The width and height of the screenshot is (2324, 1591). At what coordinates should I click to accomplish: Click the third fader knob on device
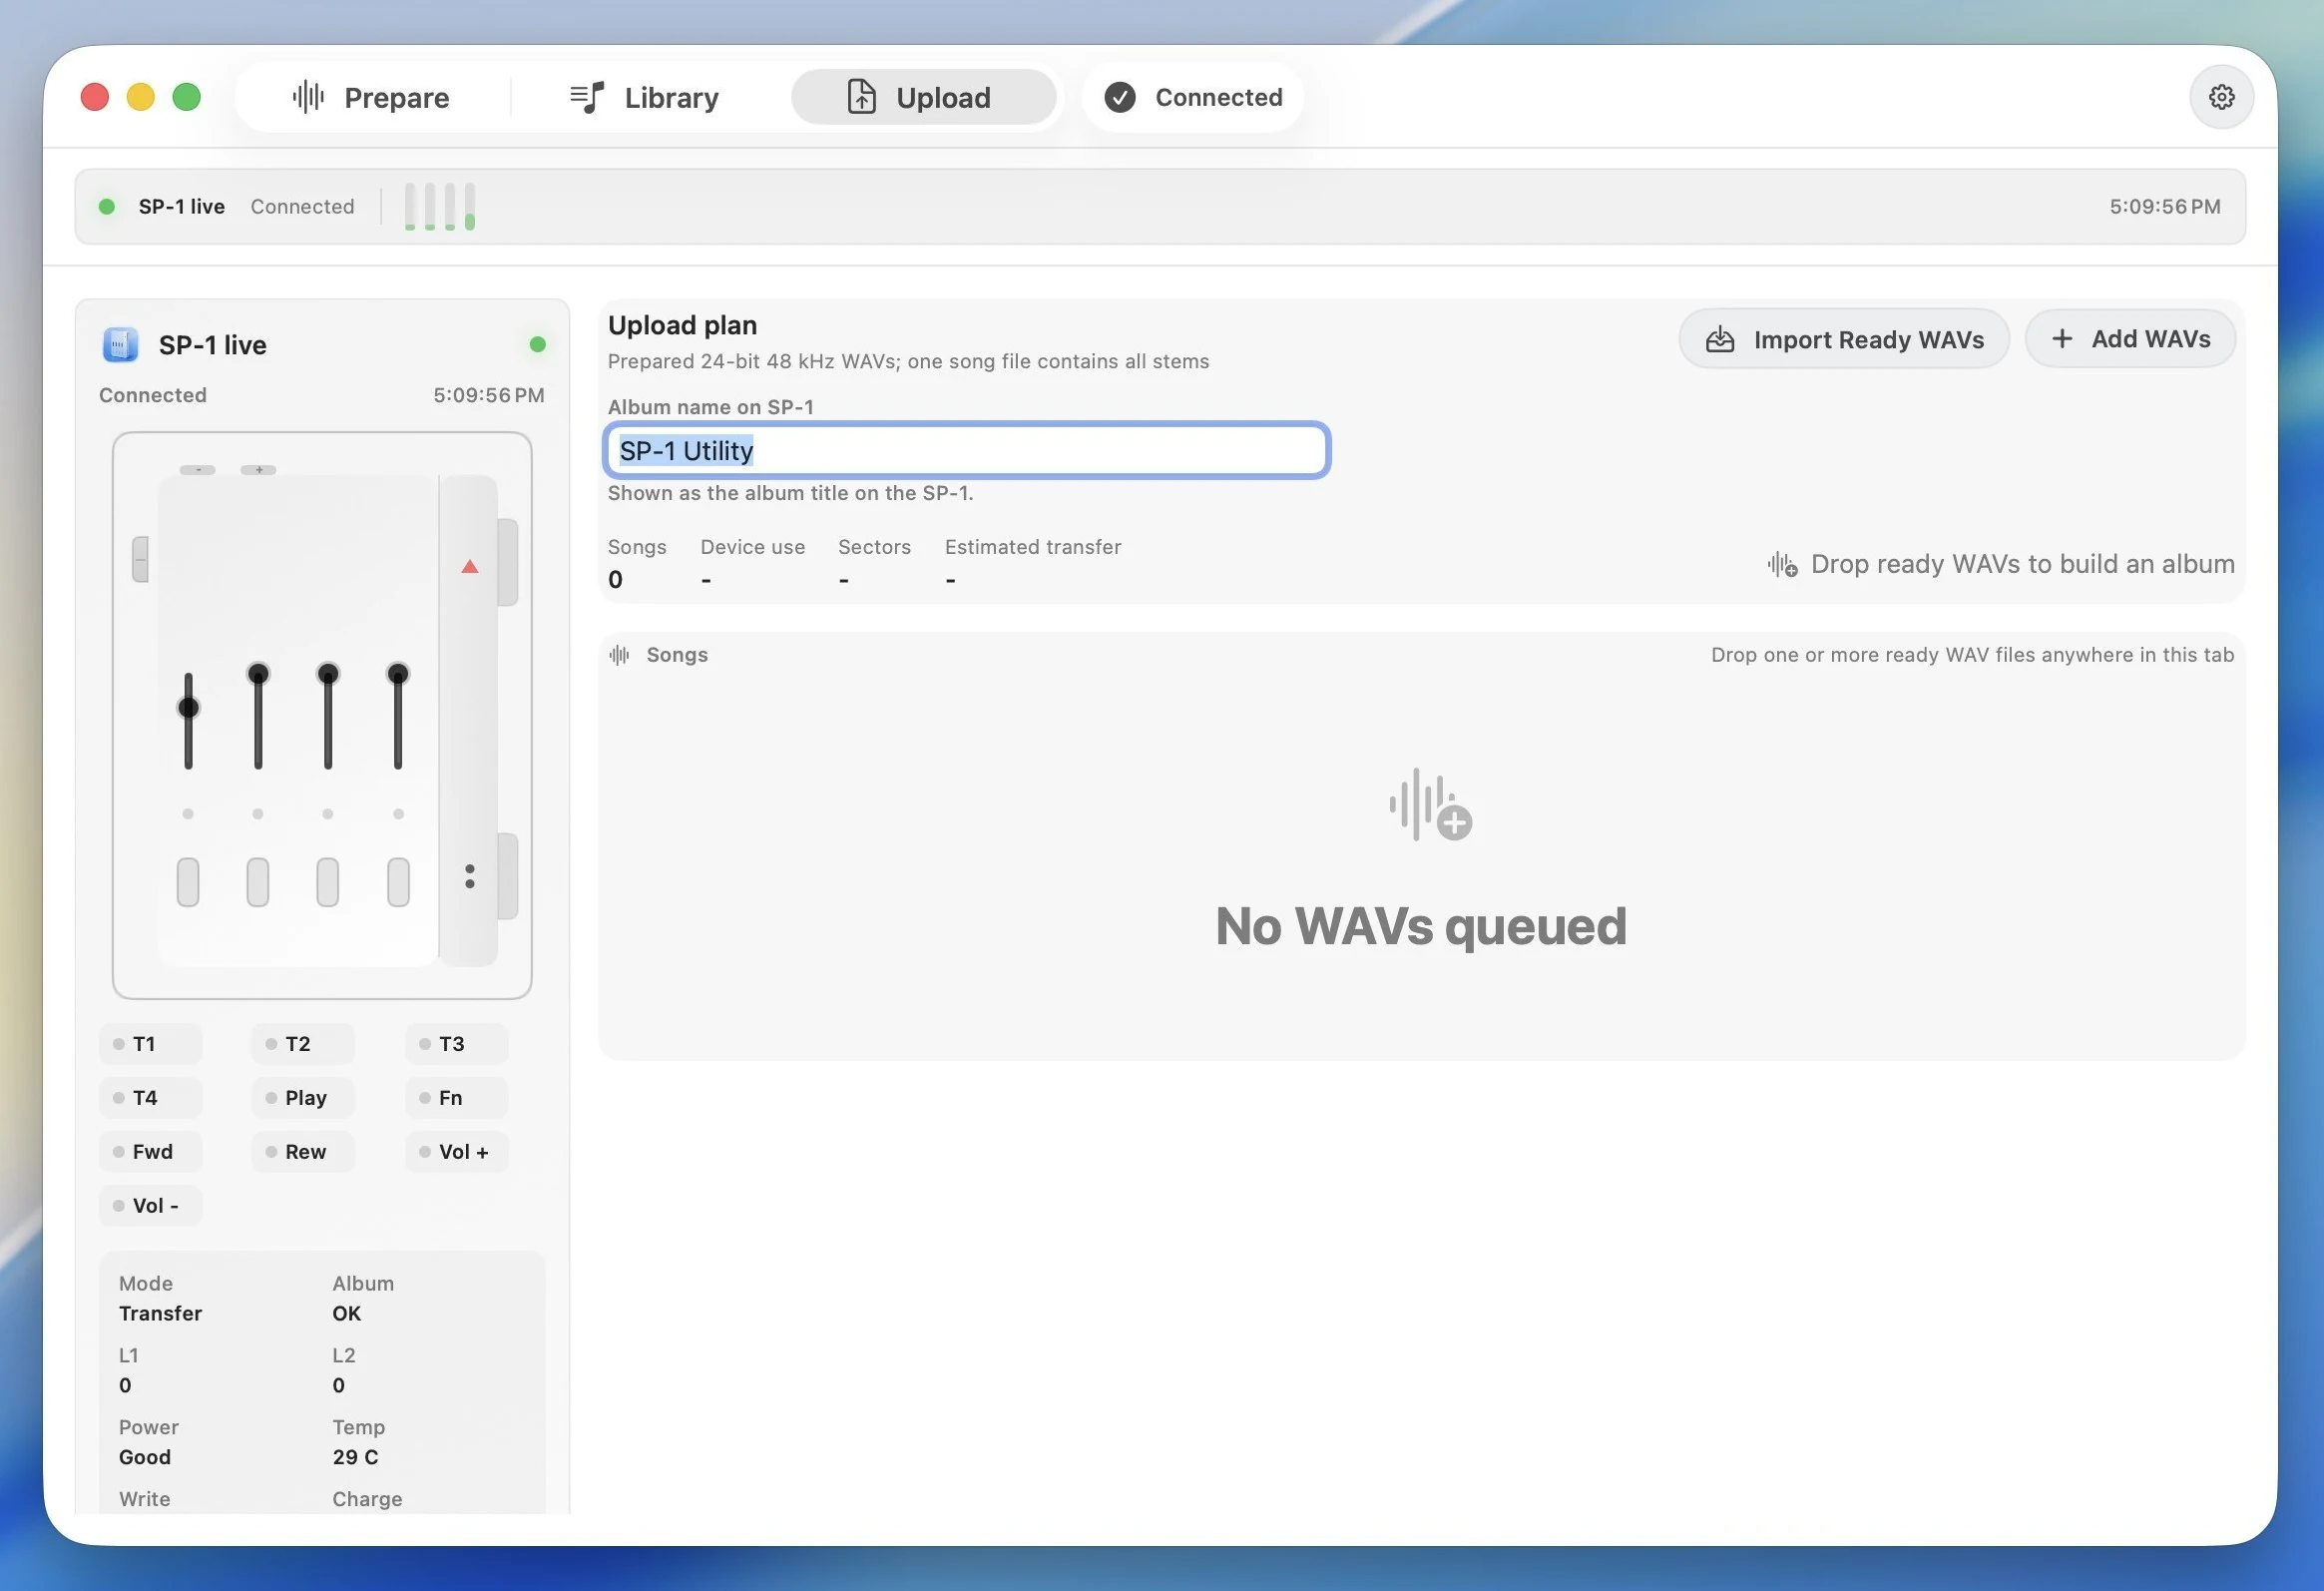click(x=328, y=672)
